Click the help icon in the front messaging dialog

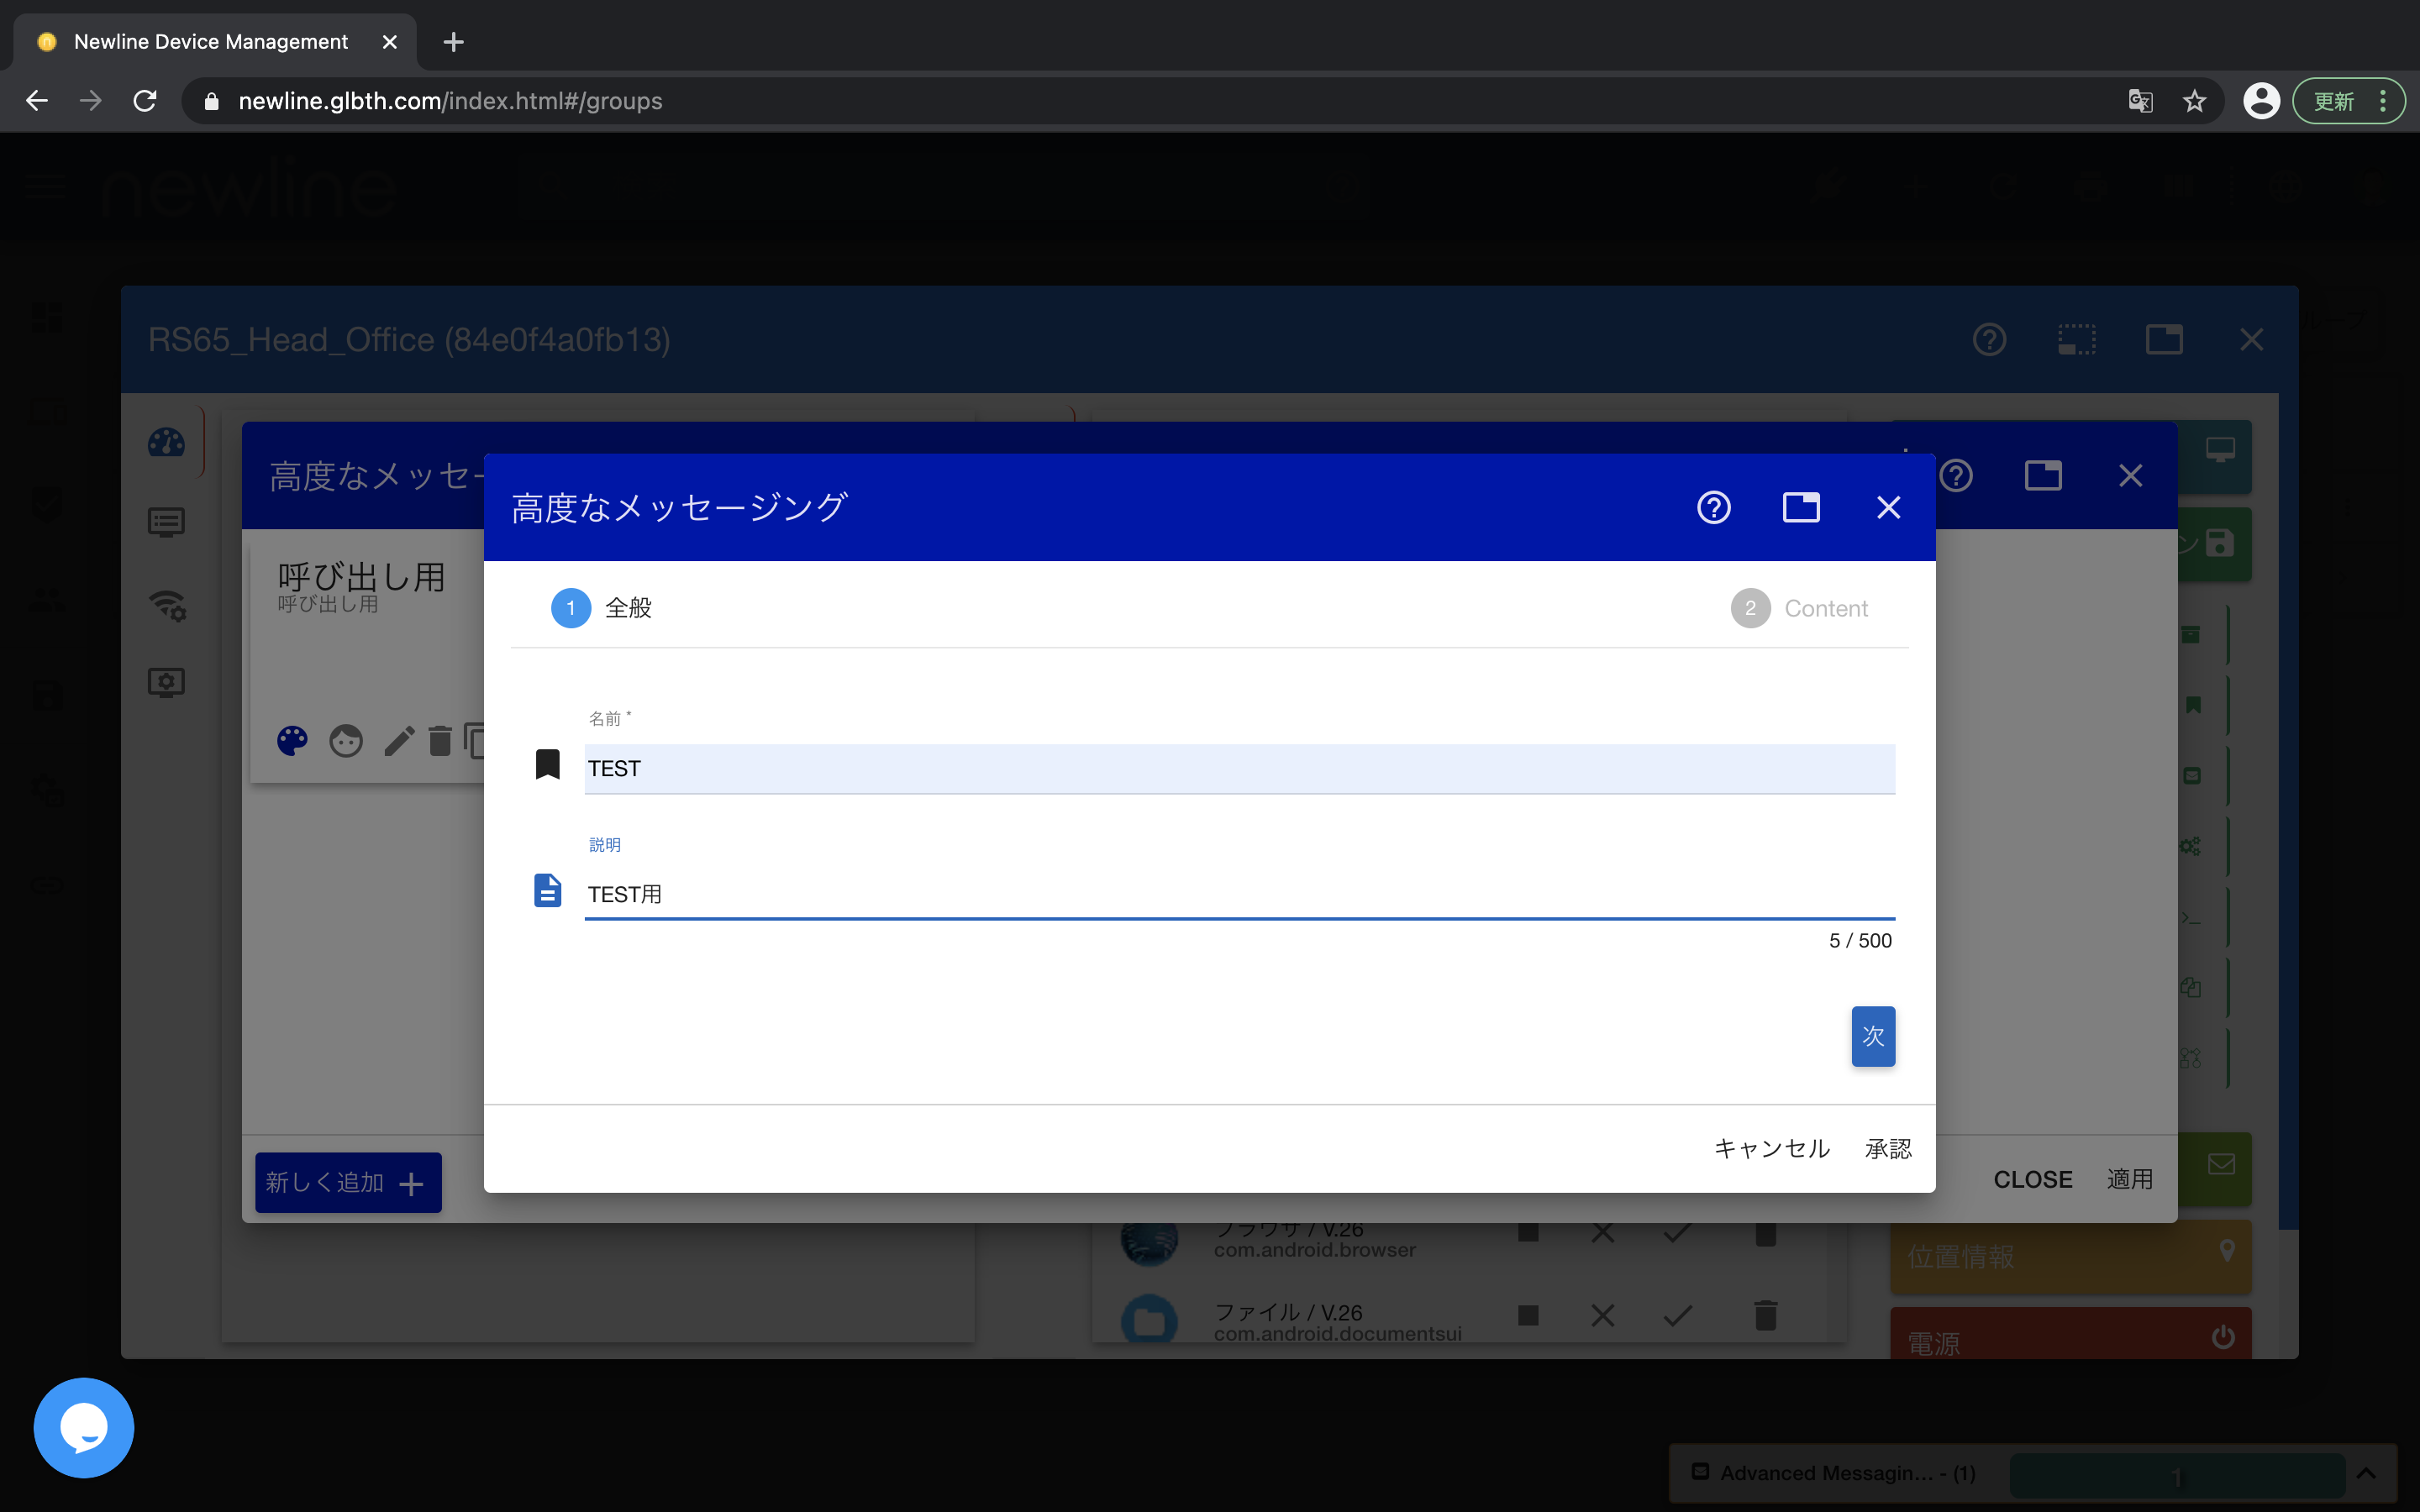pyautogui.click(x=1714, y=508)
